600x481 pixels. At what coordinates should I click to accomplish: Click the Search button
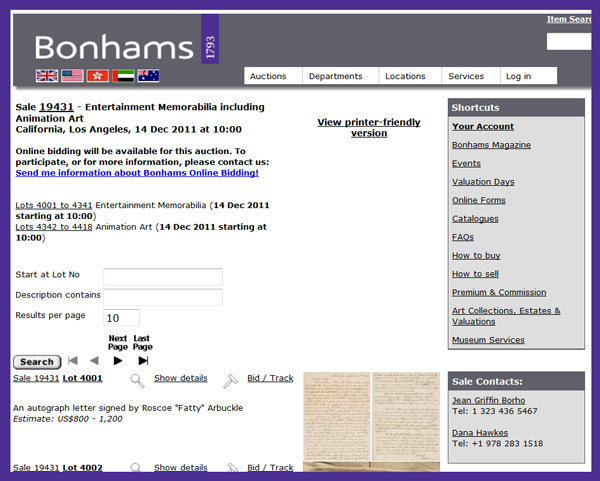tap(37, 362)
